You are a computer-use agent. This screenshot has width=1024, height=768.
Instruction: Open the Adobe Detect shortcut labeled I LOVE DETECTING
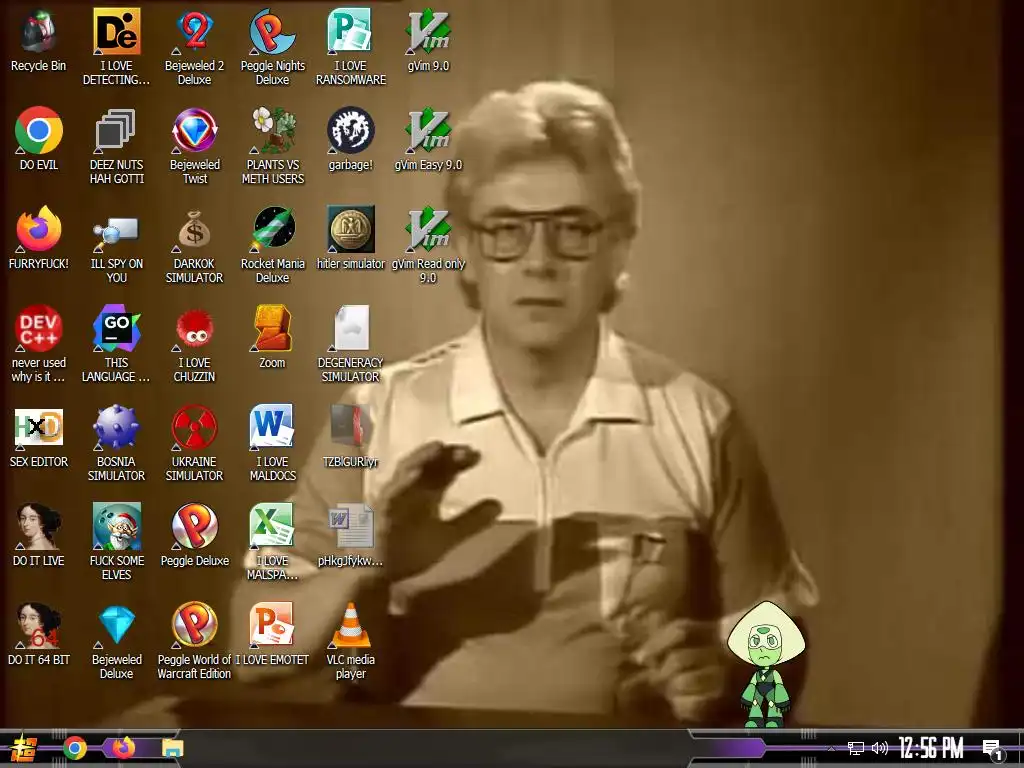click(x=116, y=32)
